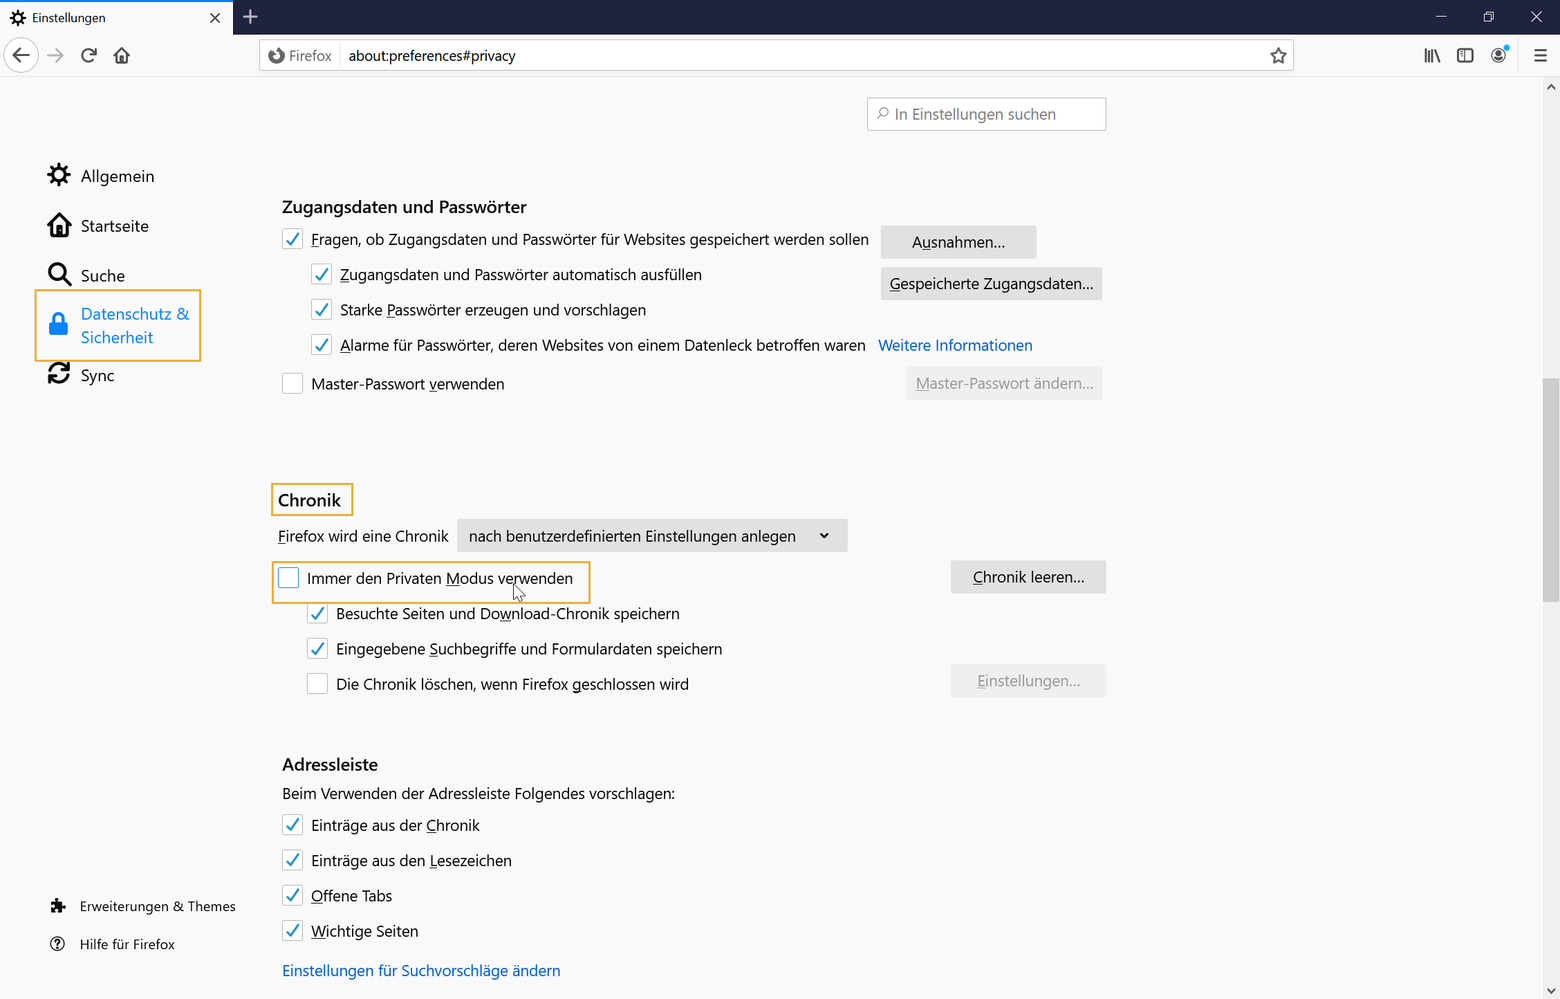The height and width of the screenshot is (999, 1560).
Task: Open Gespeicherte Zugangsdaten
Action: 991,284
